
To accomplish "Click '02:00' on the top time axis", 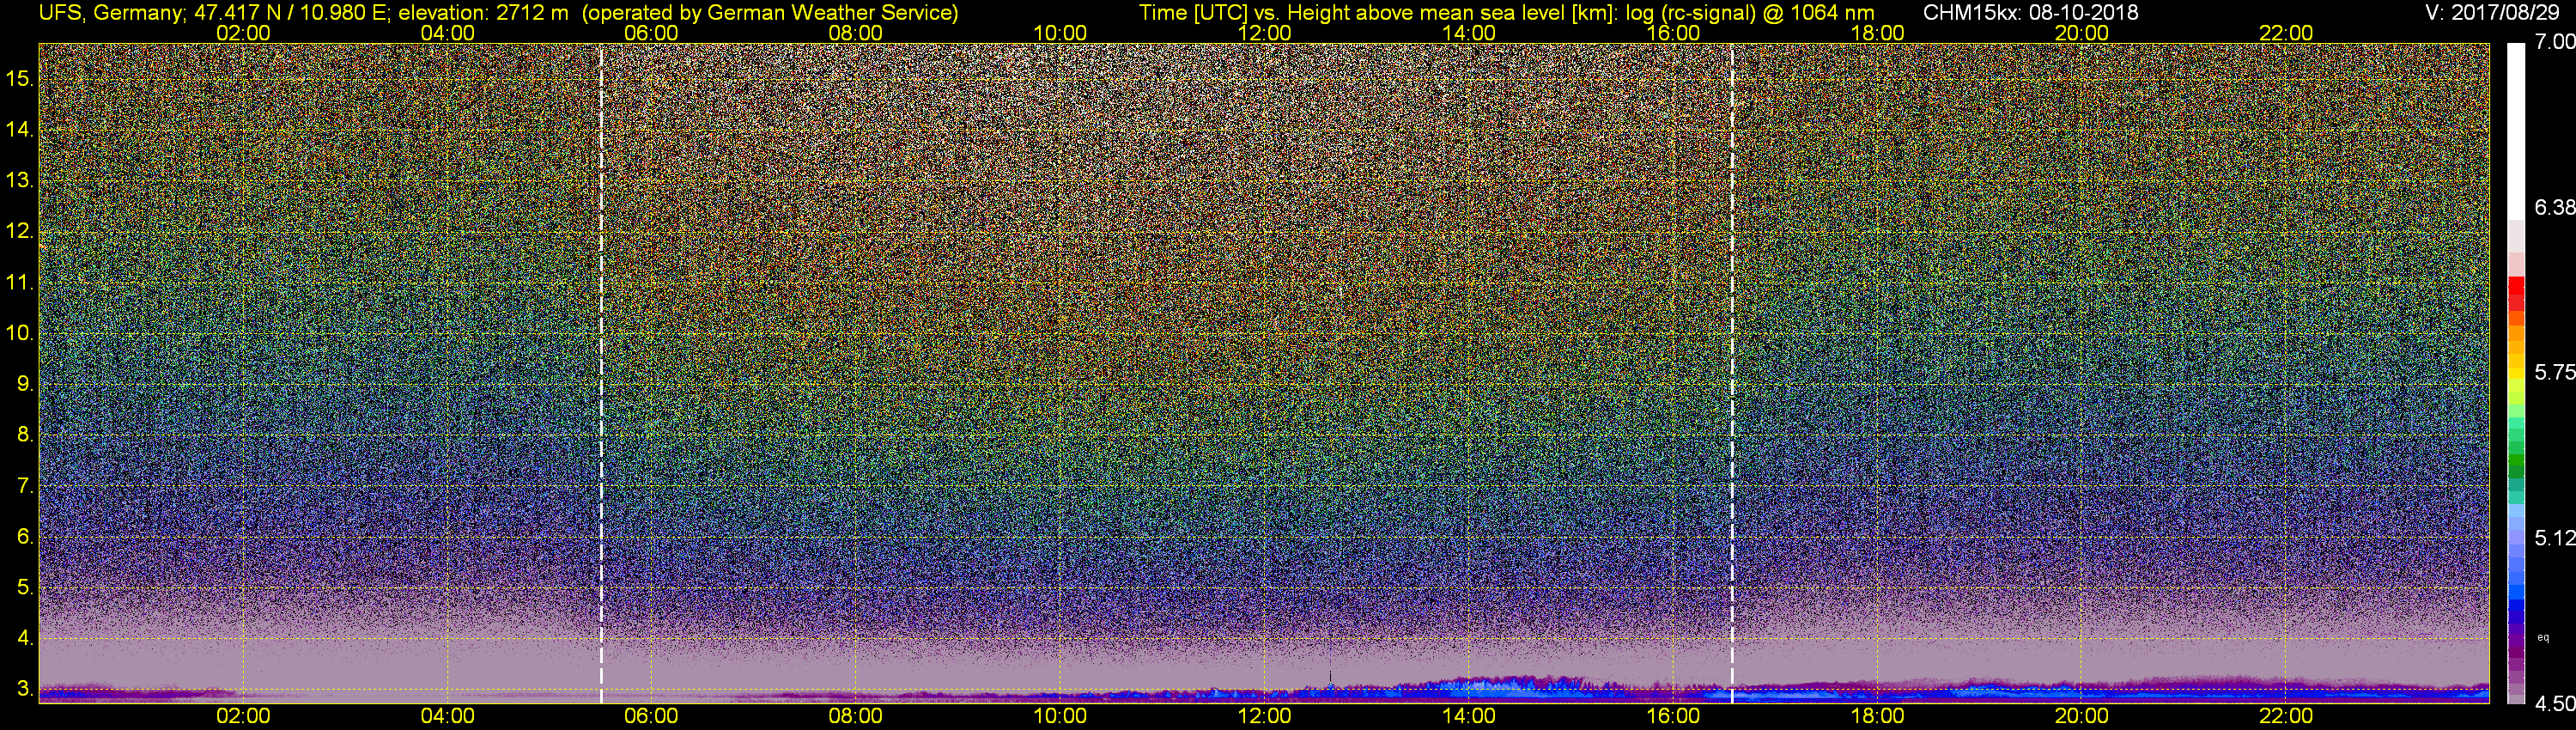I will click(243, 33).
